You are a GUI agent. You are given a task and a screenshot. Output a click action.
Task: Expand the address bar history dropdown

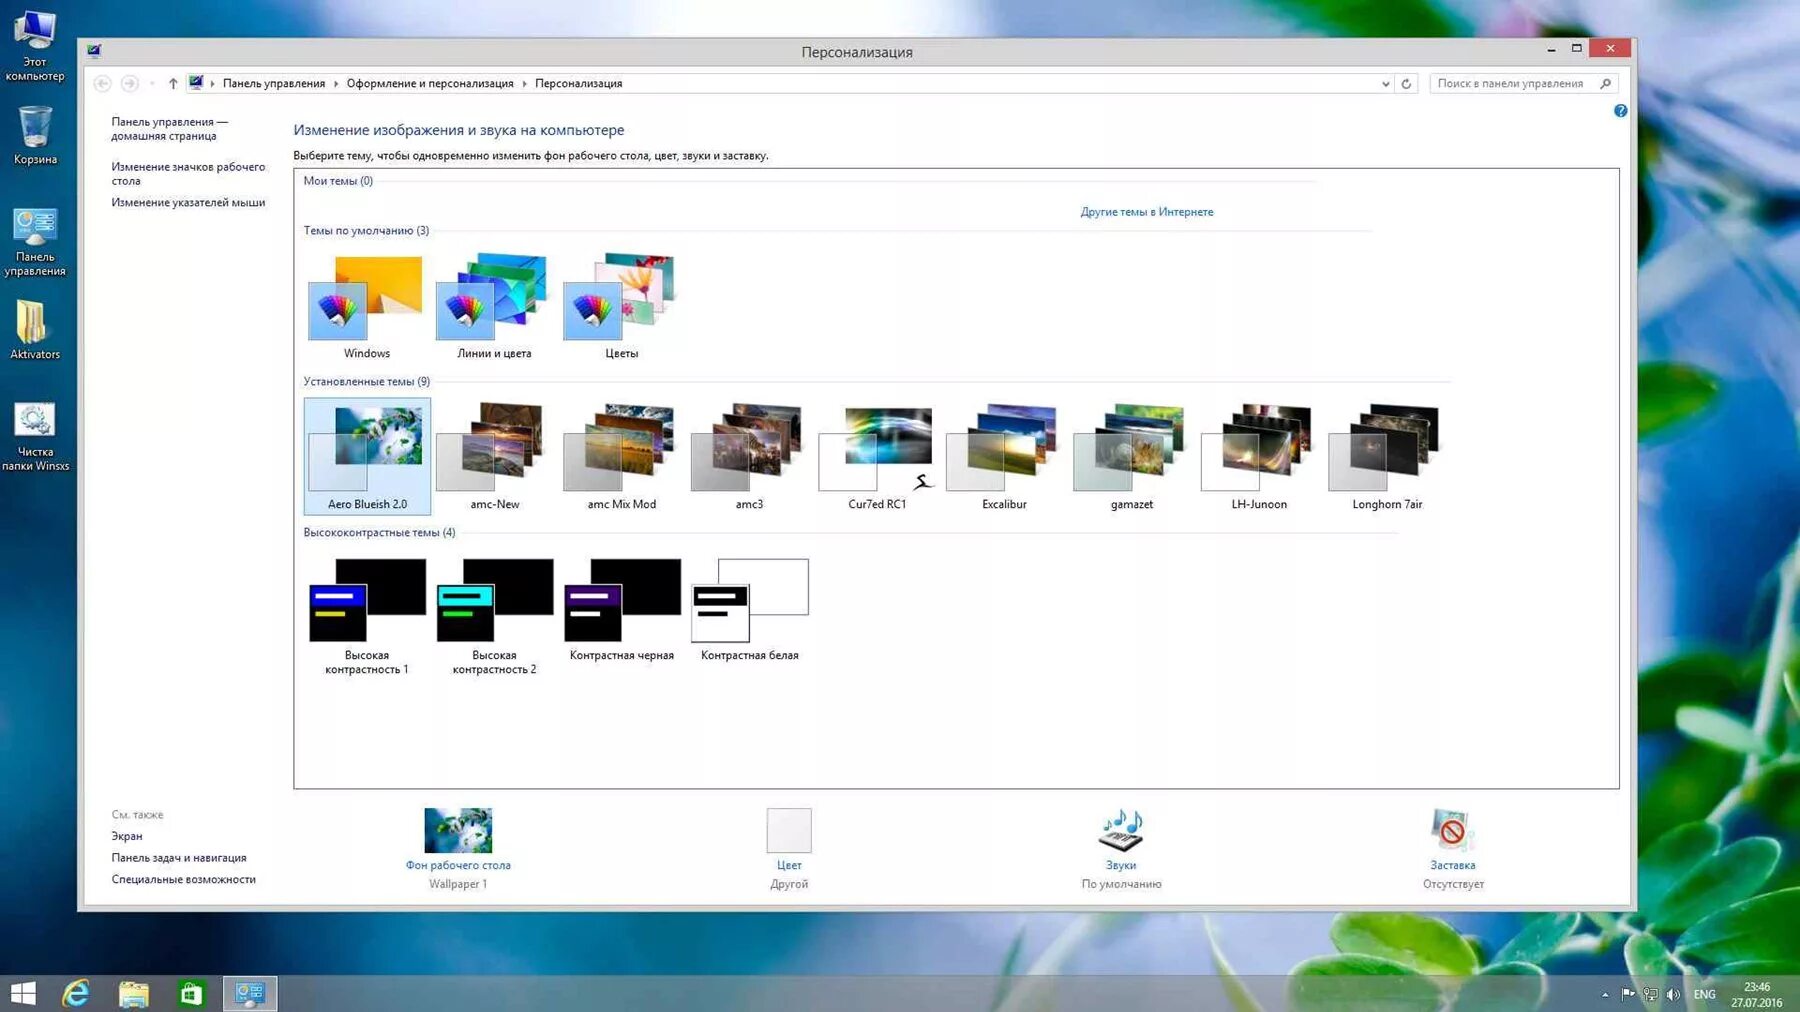pos(1385,84)
